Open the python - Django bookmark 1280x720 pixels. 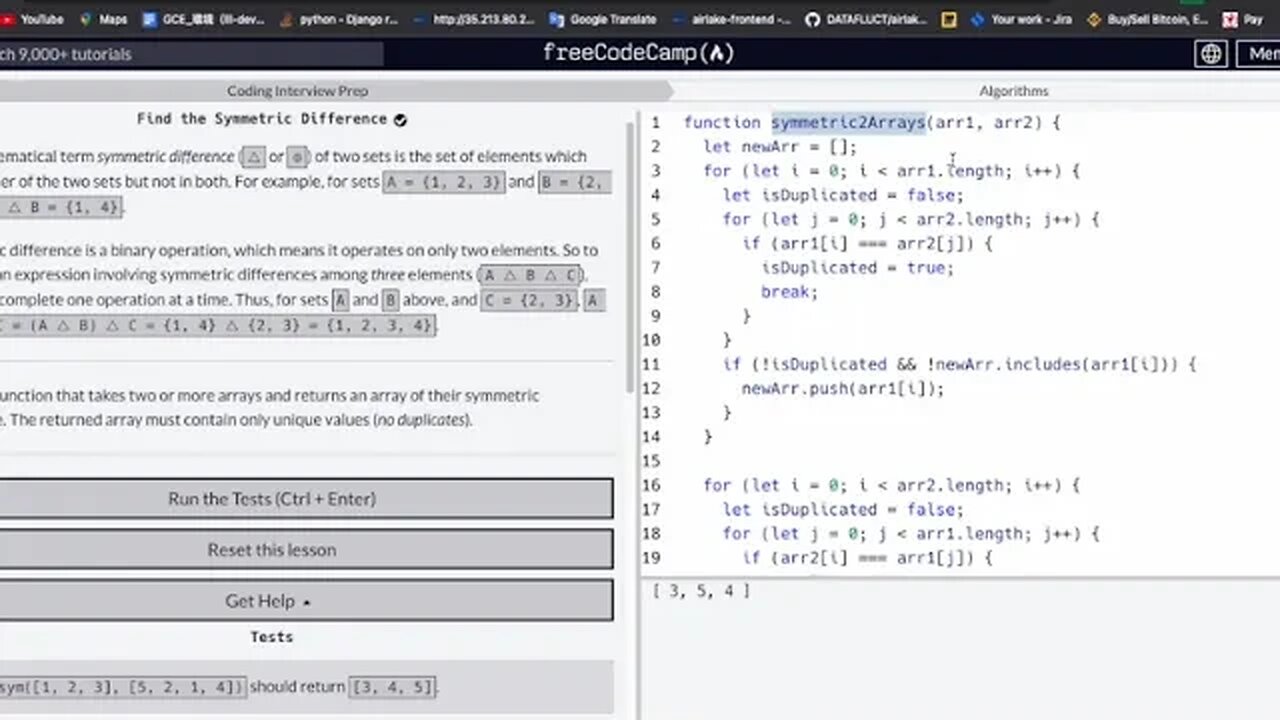click(341, 19)
